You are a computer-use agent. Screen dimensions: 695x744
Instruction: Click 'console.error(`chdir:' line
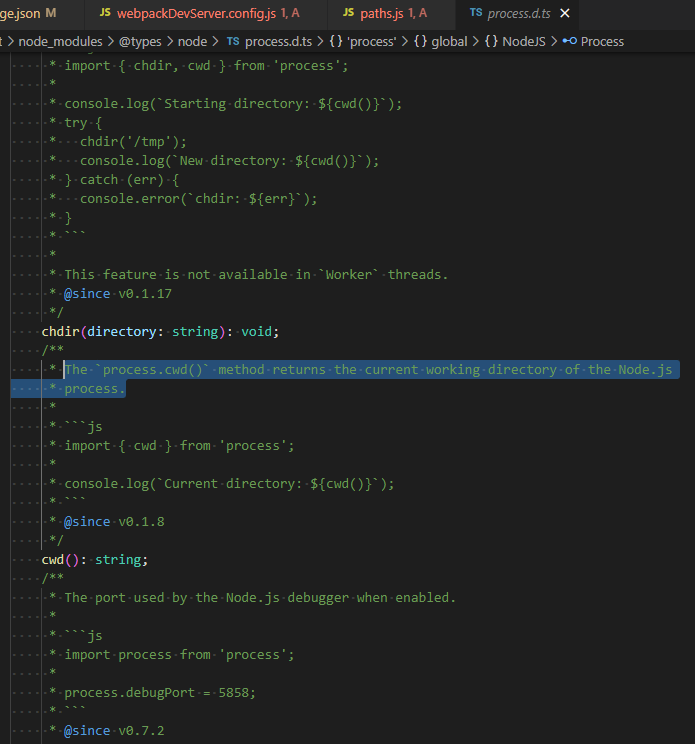tap(198, 199)
